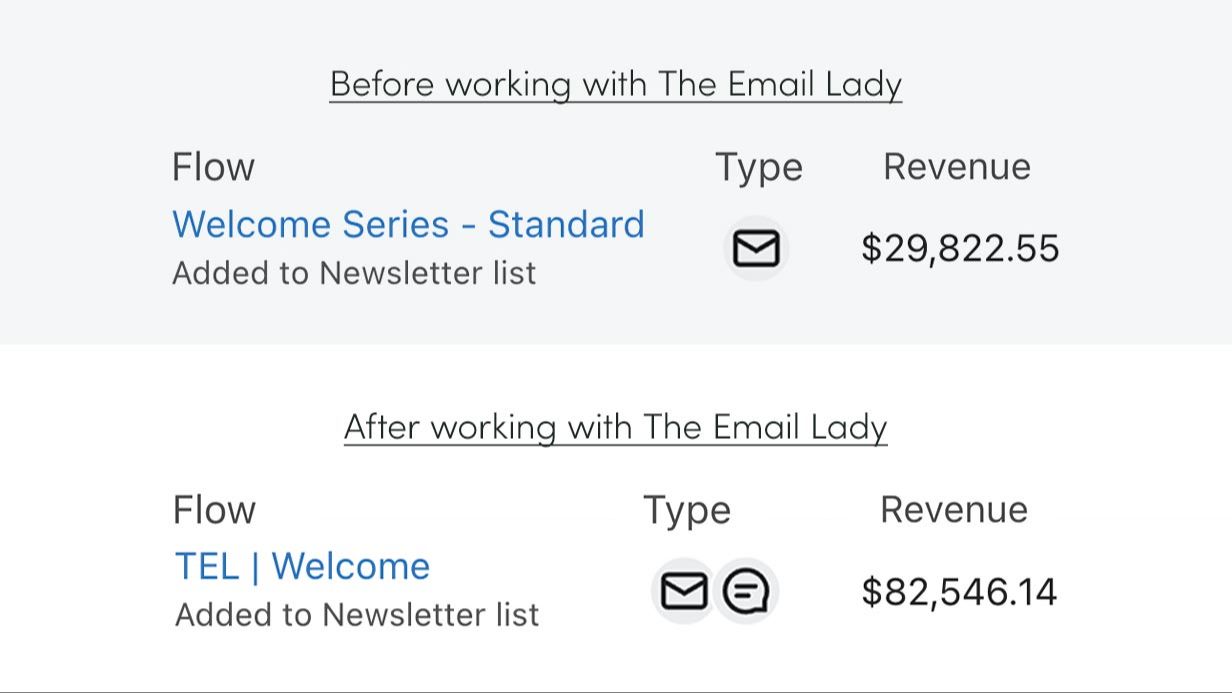Click the horizontal divider line at the bottom

[x=616, y=691]
